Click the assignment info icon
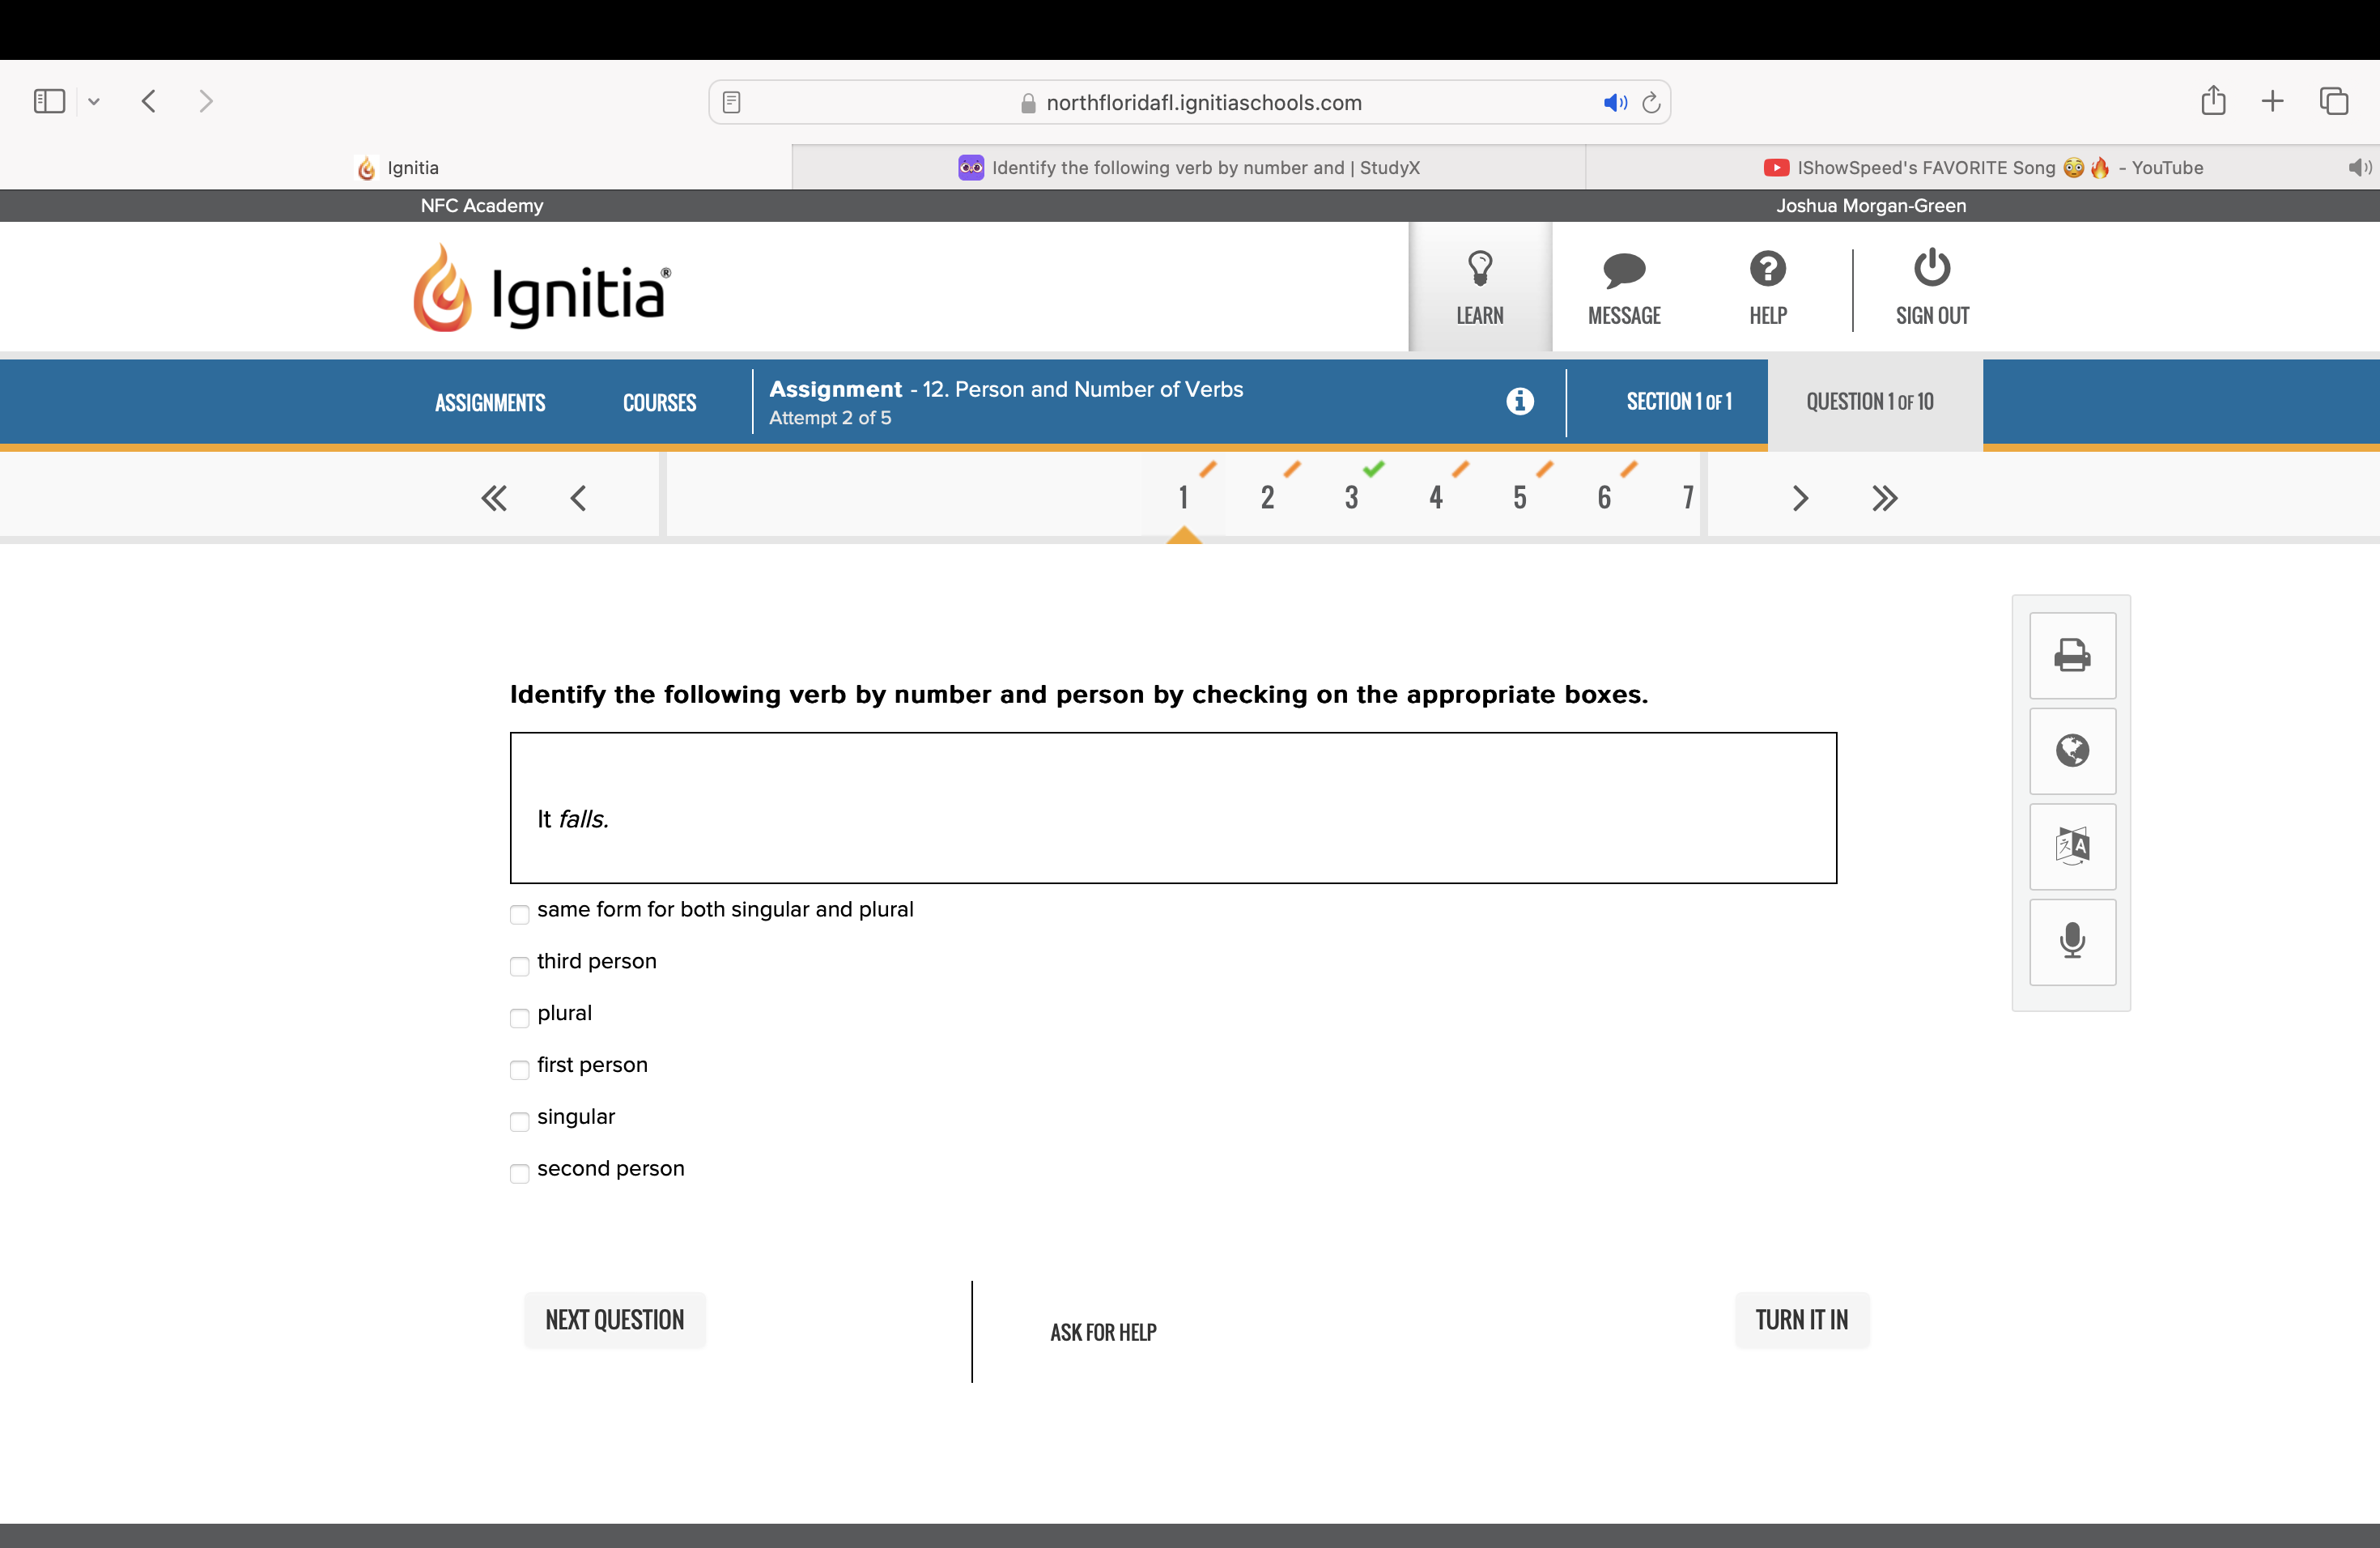This screenshot has height=1548, width=2380. (1519, 402)
